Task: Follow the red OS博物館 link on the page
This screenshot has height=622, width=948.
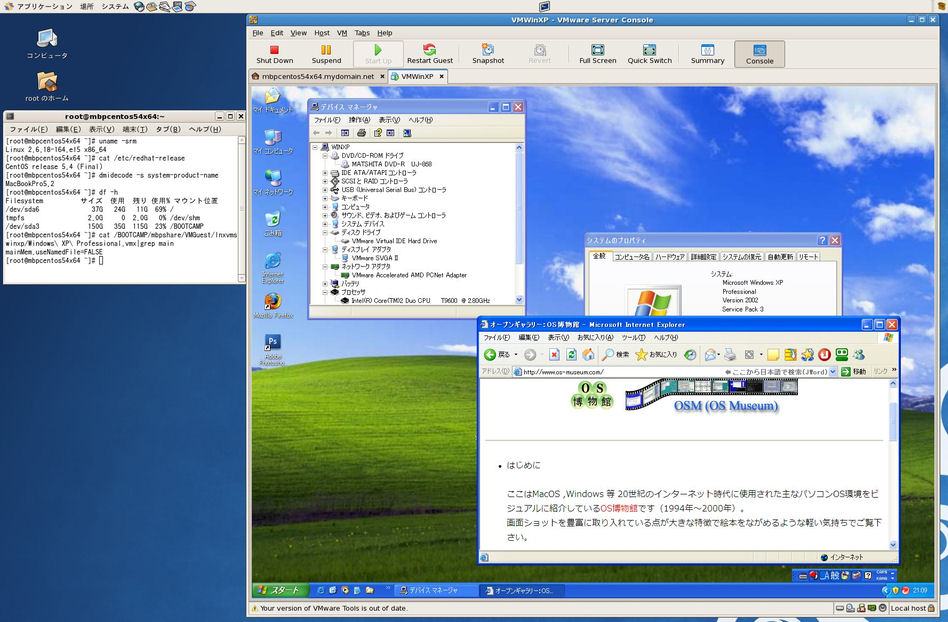Action: point(618,508)
